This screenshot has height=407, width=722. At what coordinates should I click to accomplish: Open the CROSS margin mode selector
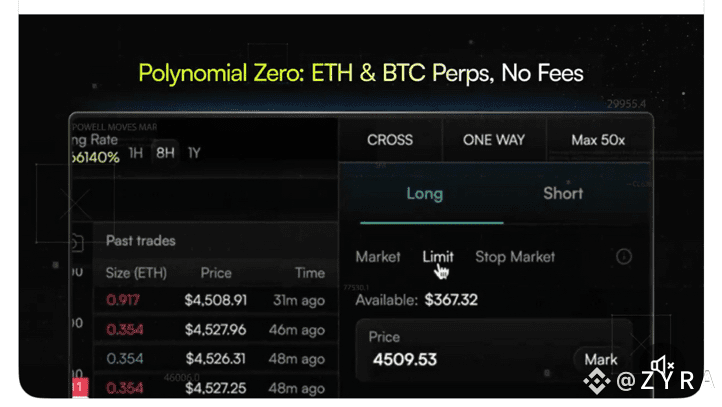point(390,140)
